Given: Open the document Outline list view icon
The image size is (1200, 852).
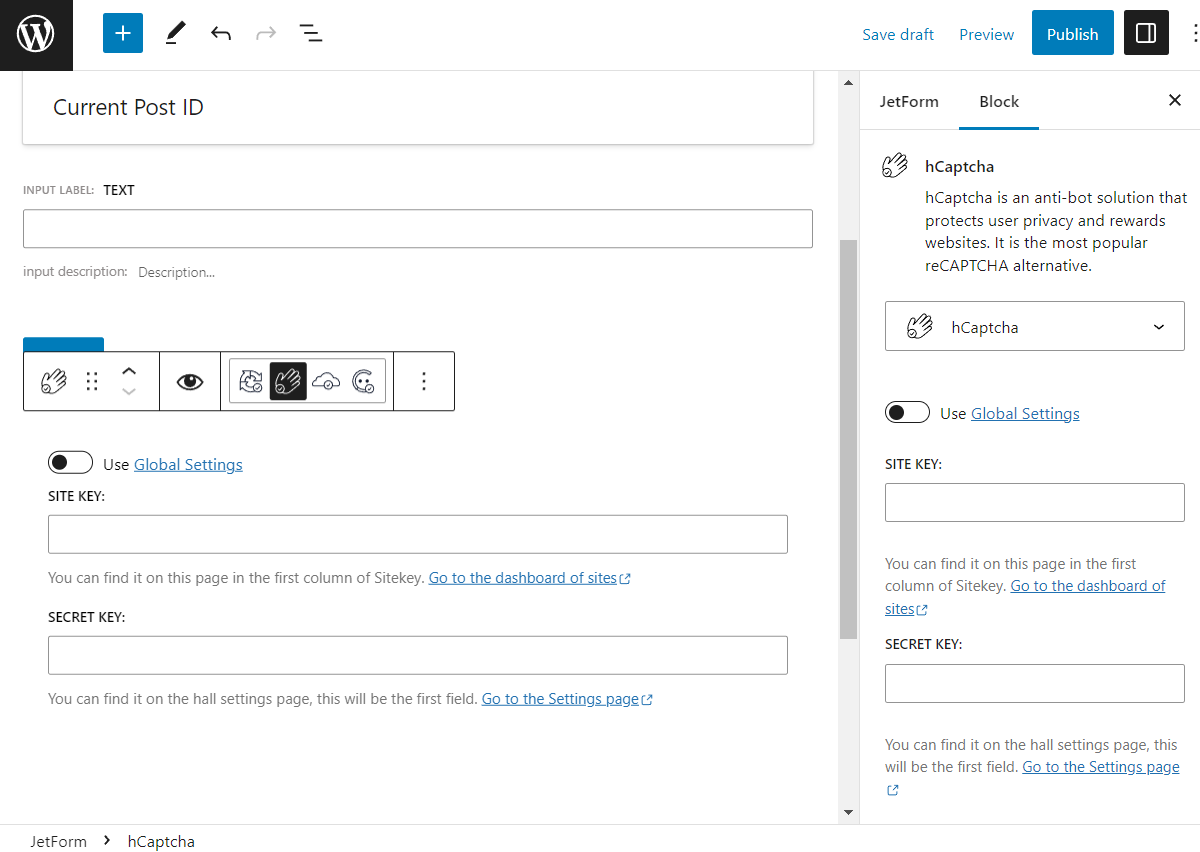Looking at the screenshot, I should click(x=311, y=33).
